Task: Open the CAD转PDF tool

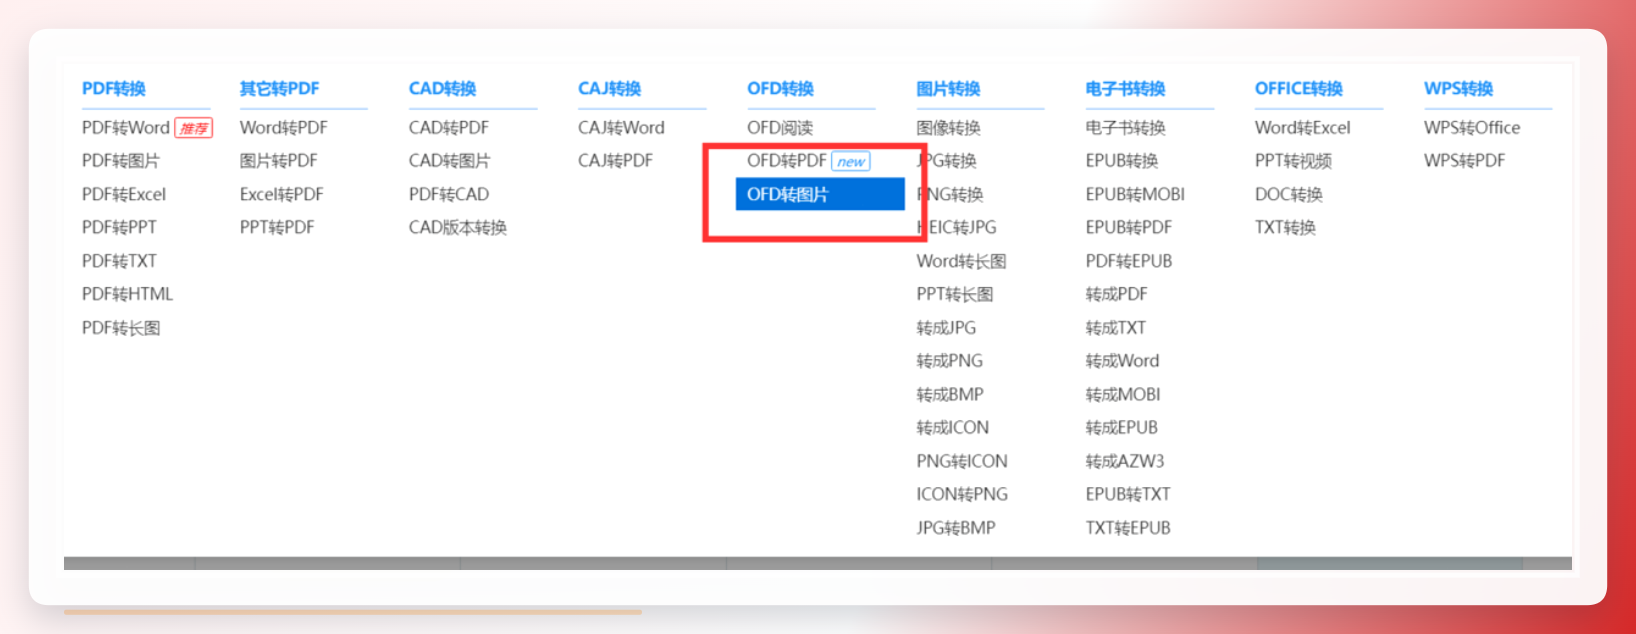Action: pos(449,128)
